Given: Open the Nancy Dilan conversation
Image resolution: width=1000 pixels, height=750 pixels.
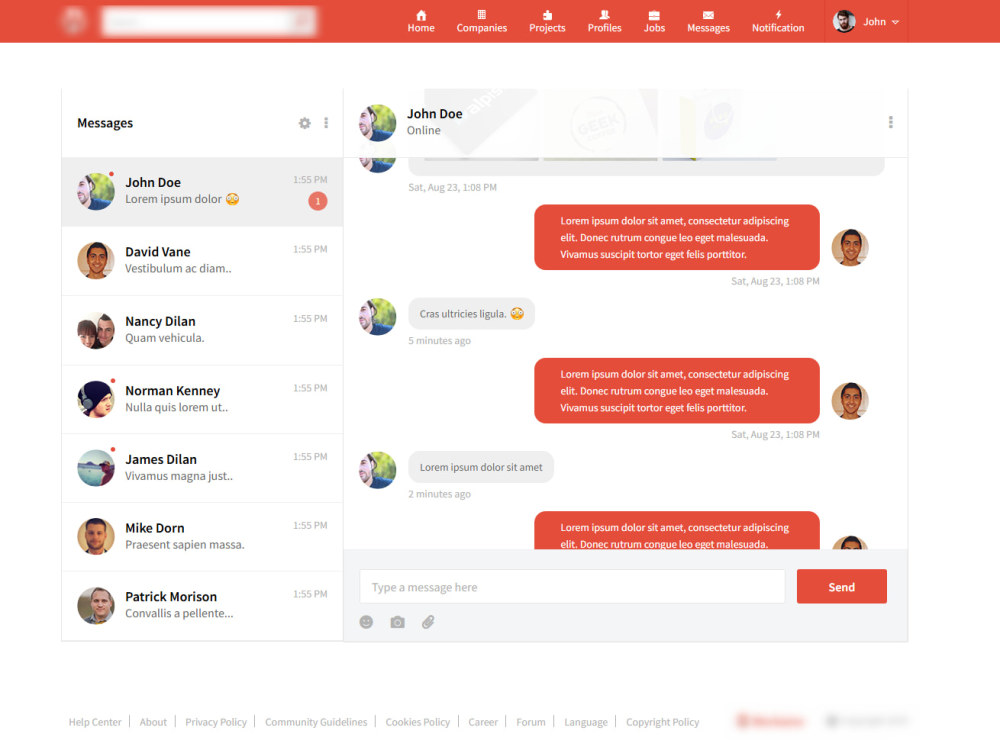Looking at the screenshot, I should (x=202, y=330).
